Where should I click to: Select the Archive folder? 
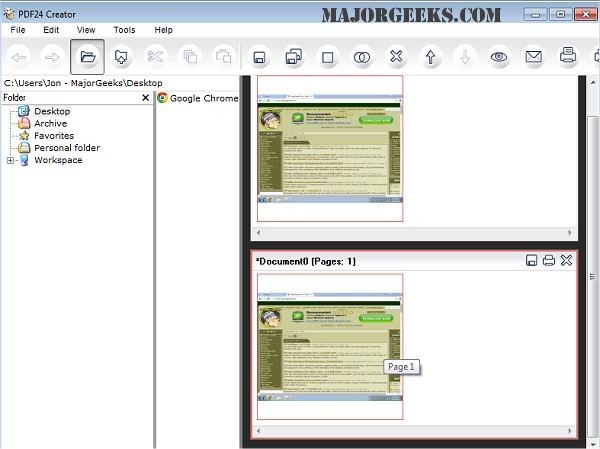50,123
